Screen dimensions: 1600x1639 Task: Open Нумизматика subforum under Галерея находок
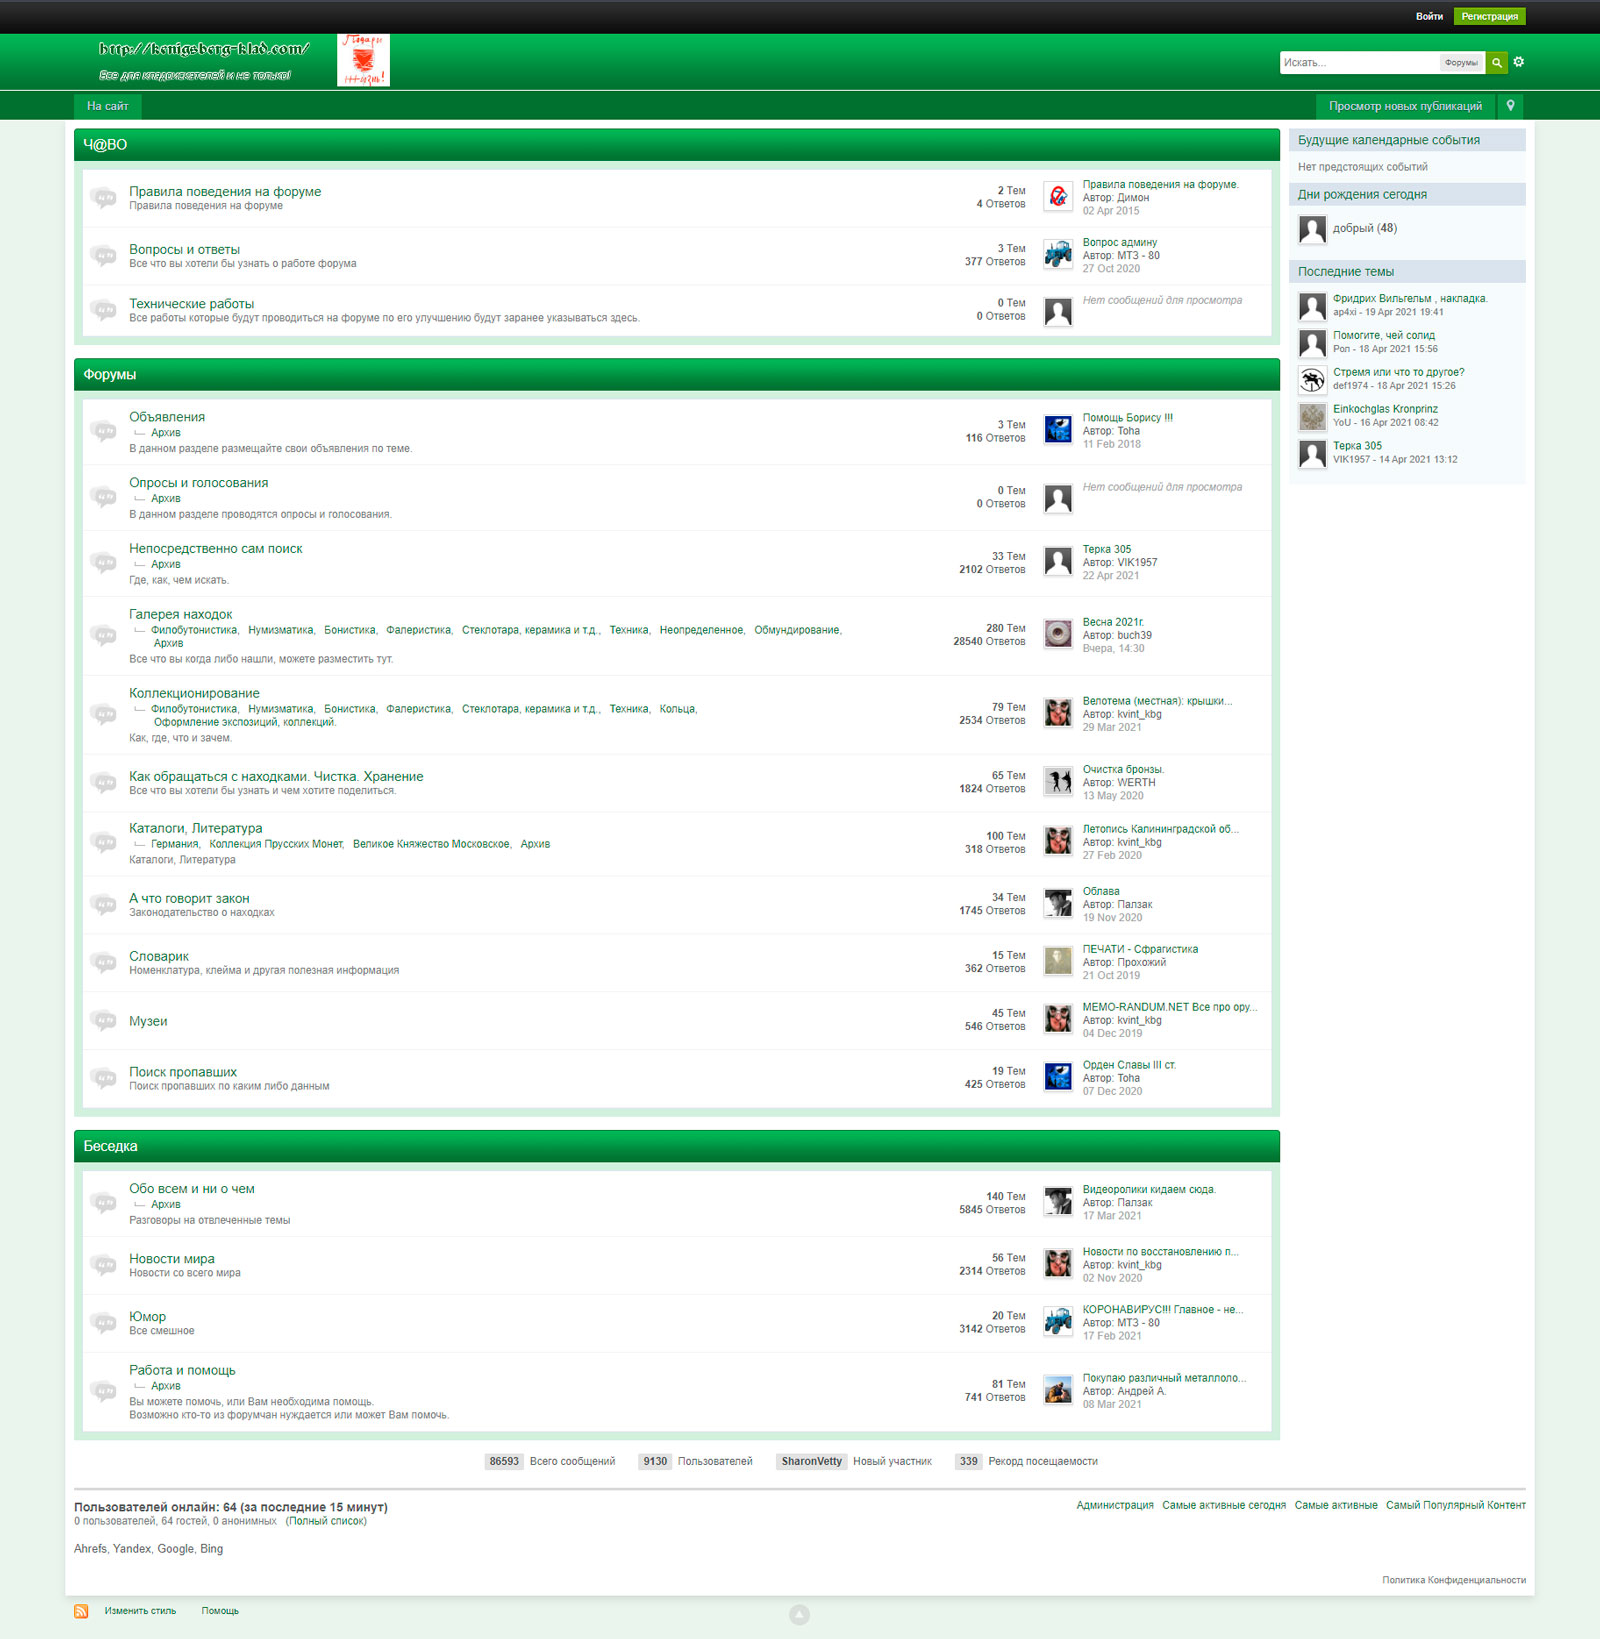pos(280,630)
